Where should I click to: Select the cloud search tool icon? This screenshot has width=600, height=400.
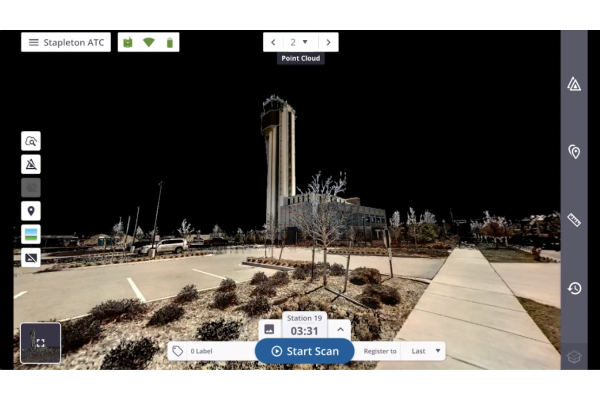[x=31, y=141]
